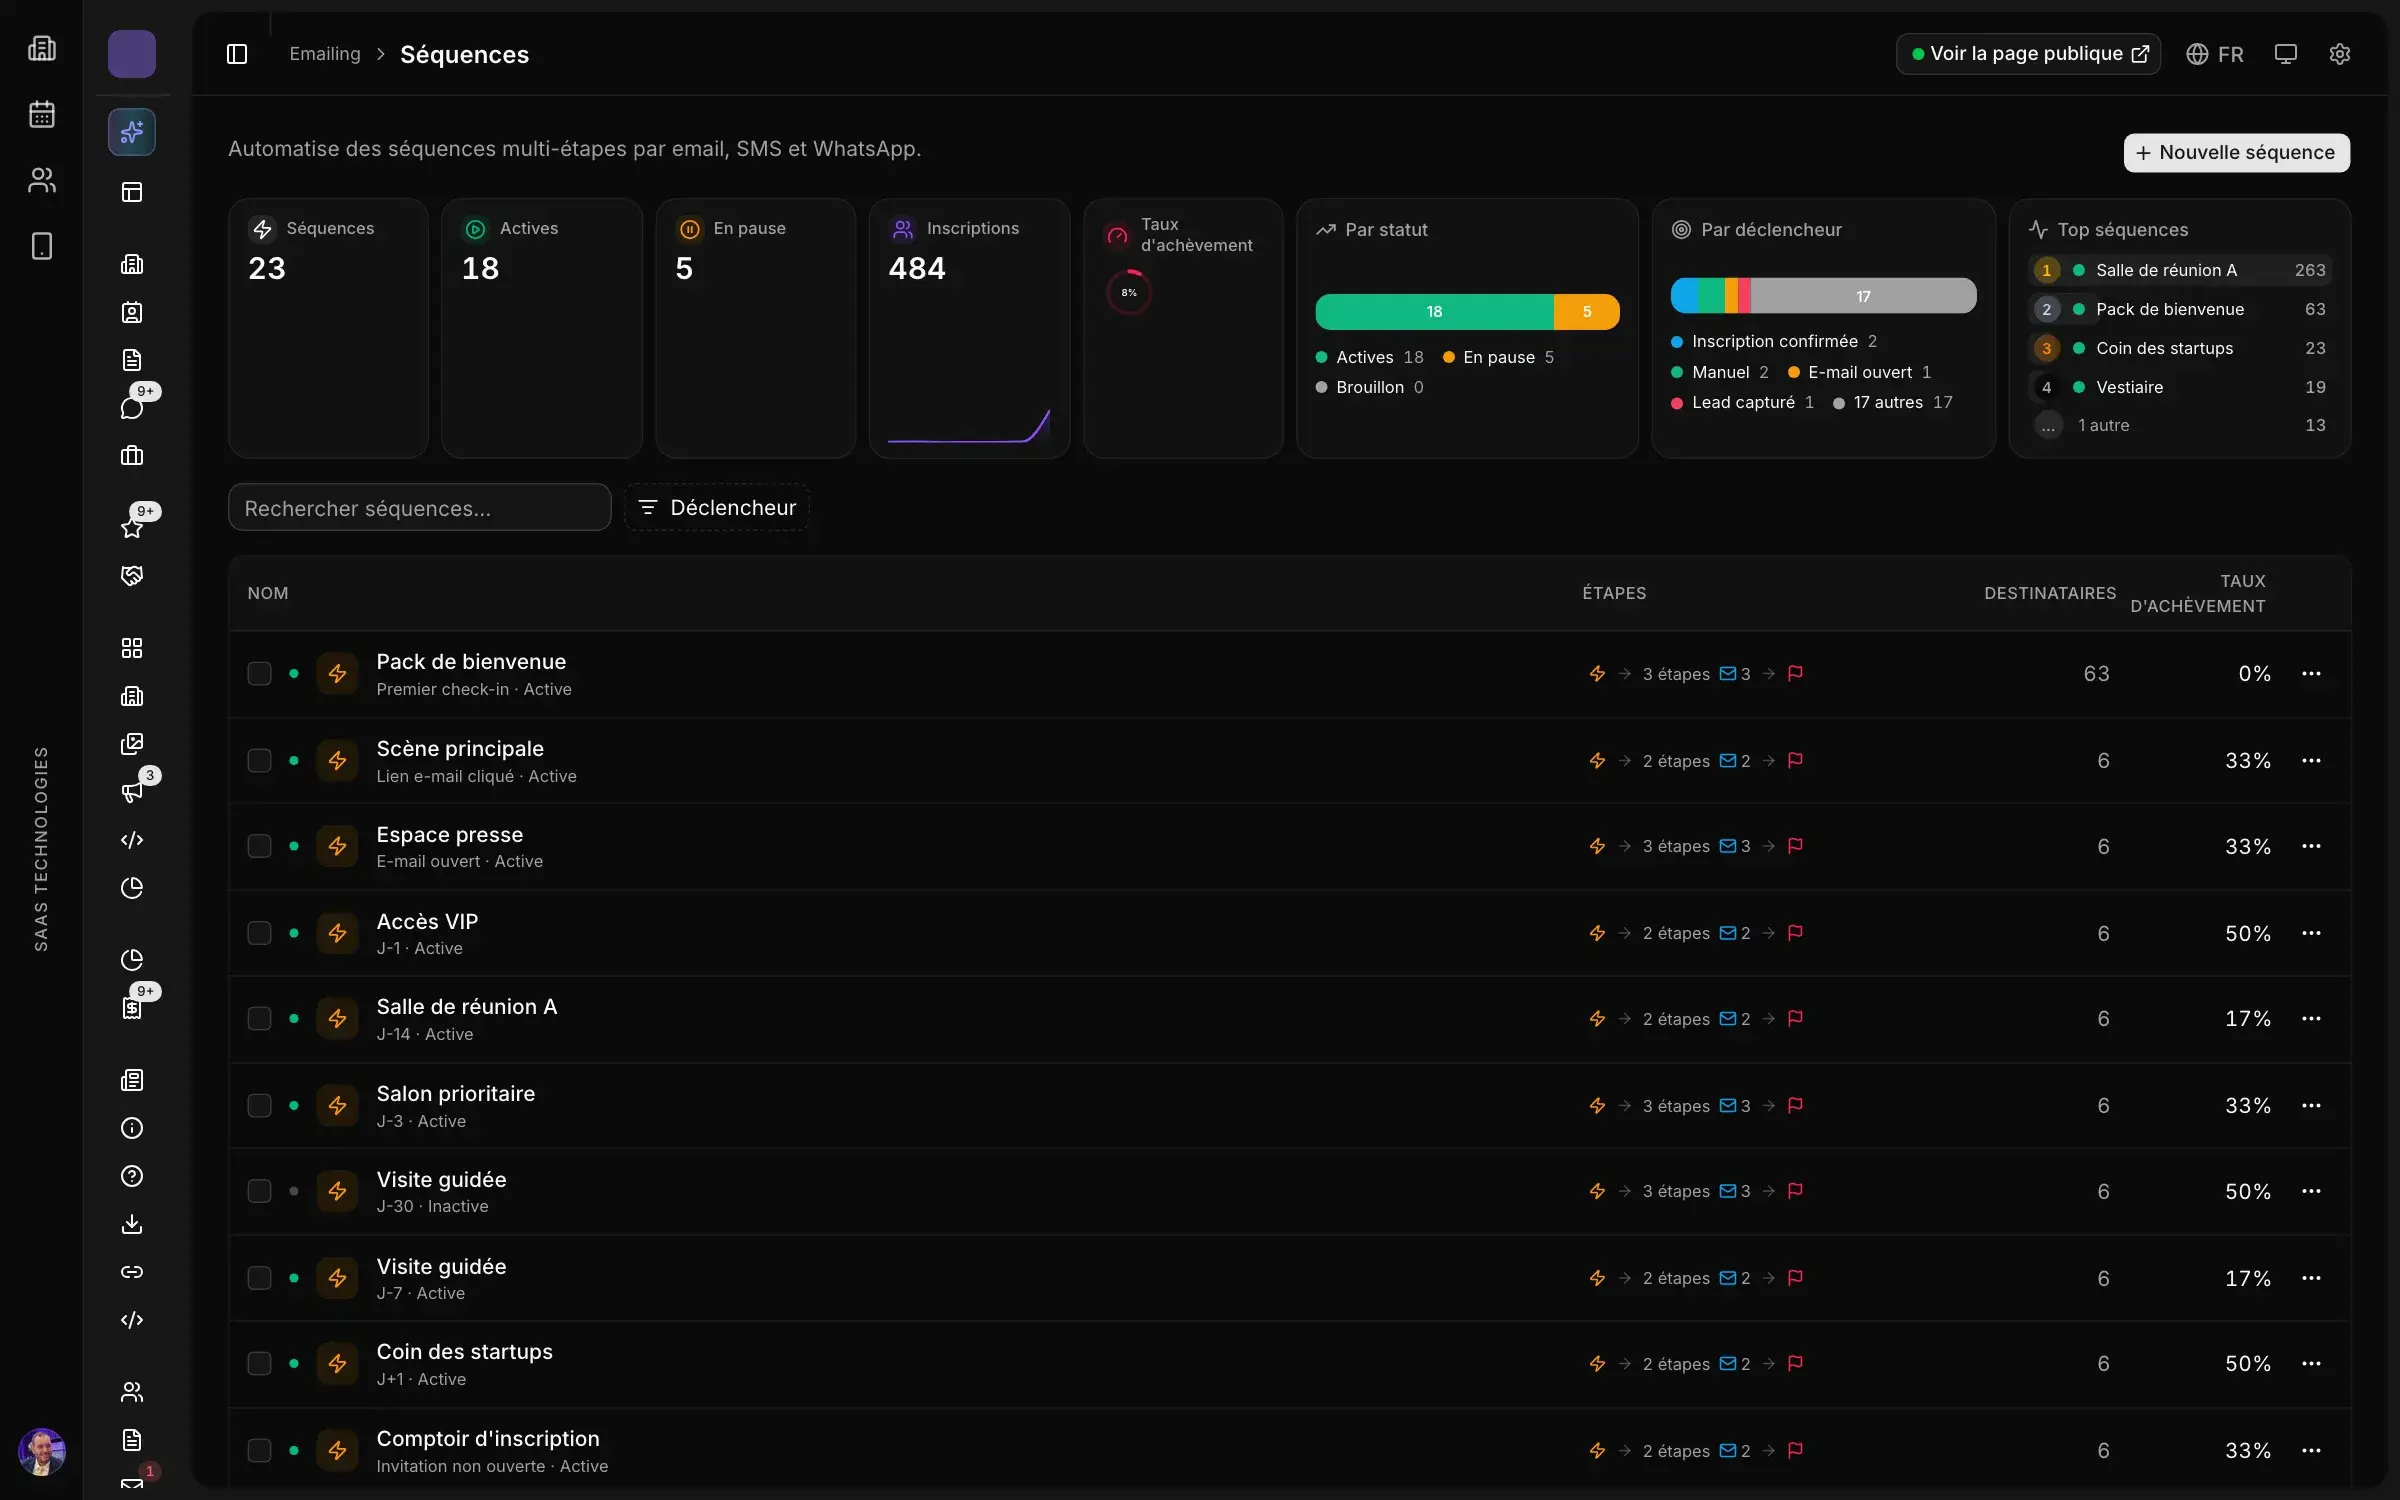This screenshot has height=1500, width=2400.
Task: Open the info circle icon in sidebar
Action: point(132,1128)
